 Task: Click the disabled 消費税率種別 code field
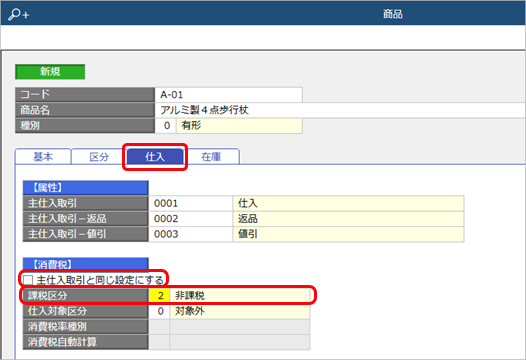pyautogui.click(x=159, y=326)
